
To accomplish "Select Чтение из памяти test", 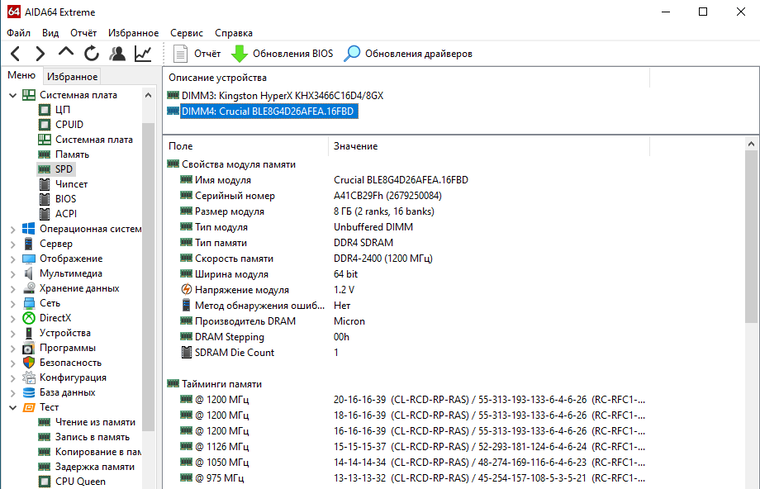I will pos(95,422).
